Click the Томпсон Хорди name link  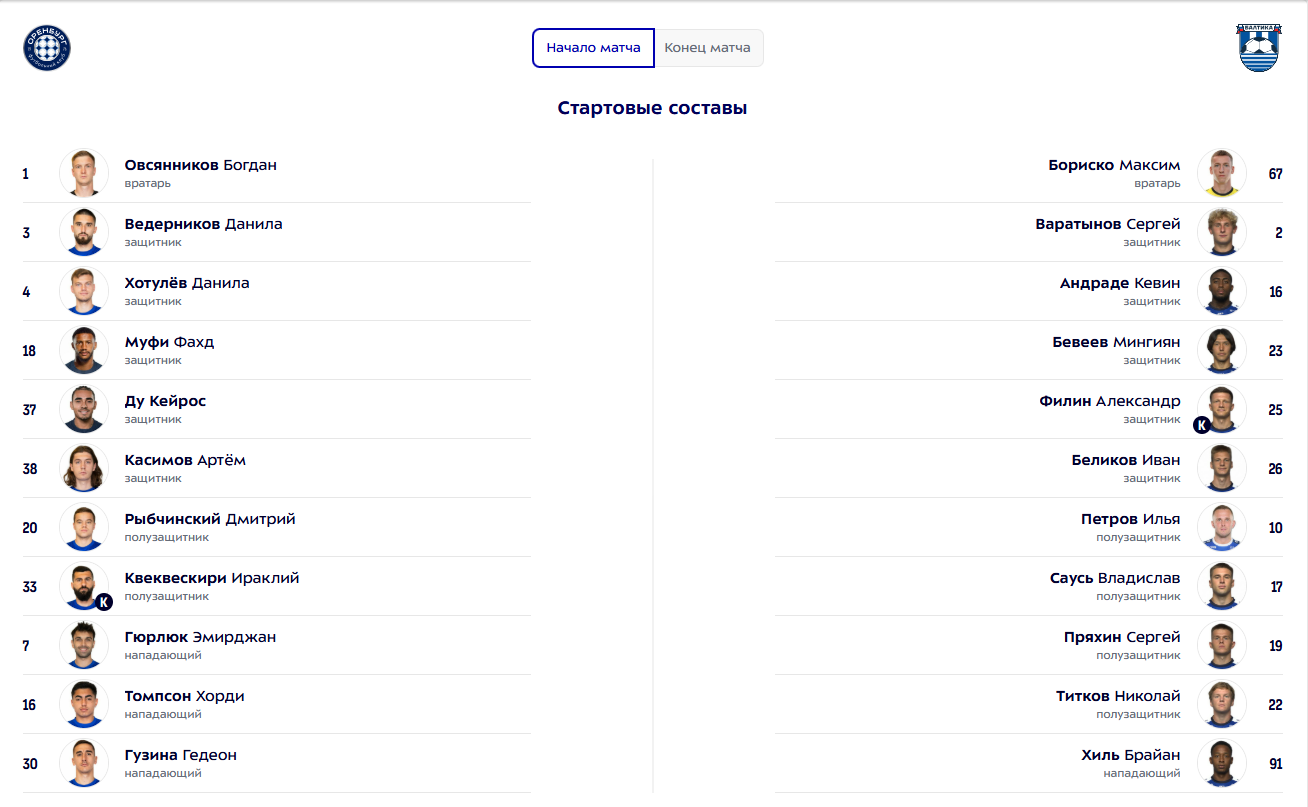click(x=184, y=696)
